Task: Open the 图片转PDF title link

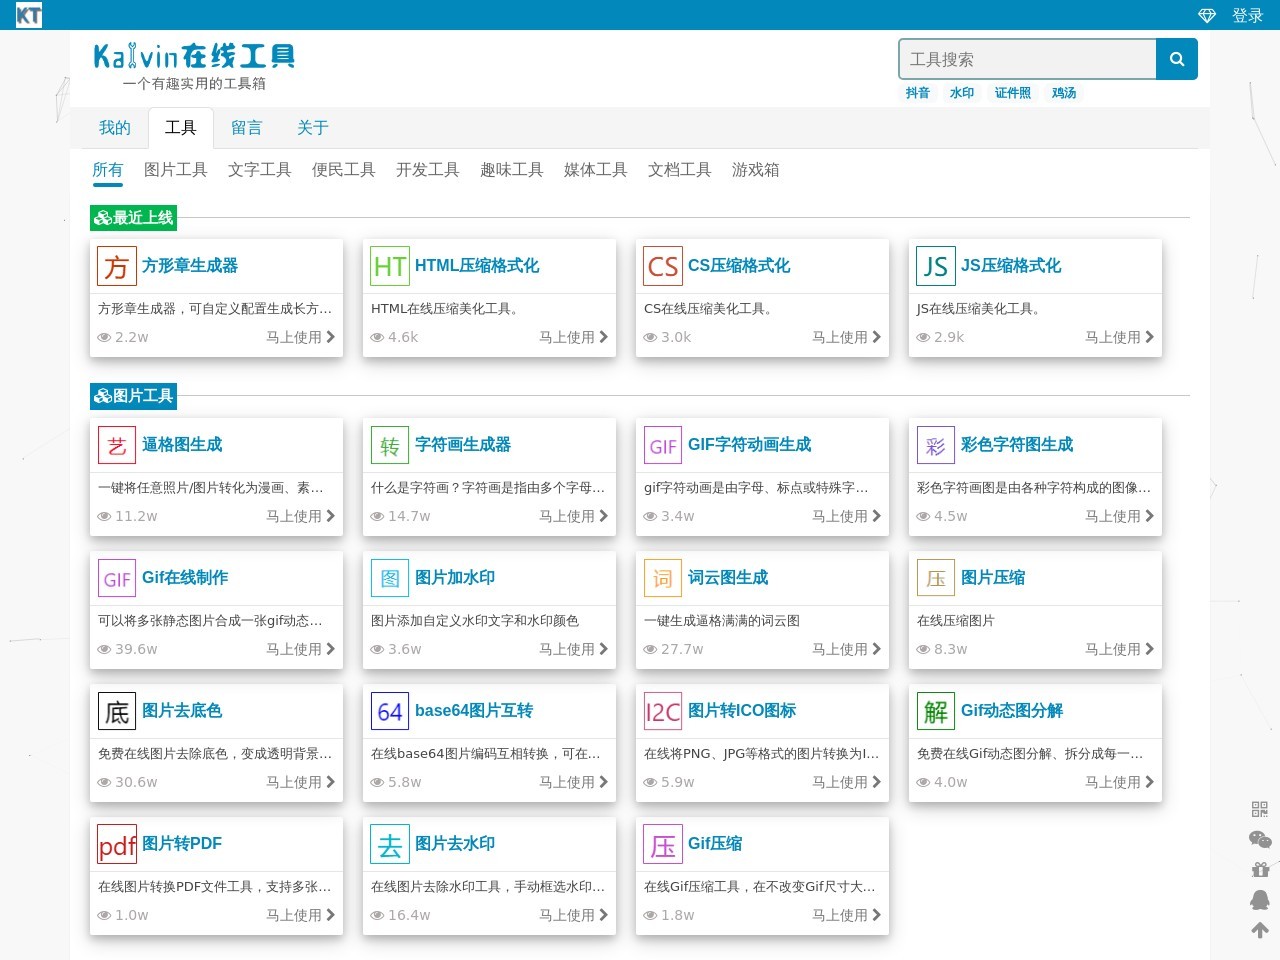Action: [182, 844]
